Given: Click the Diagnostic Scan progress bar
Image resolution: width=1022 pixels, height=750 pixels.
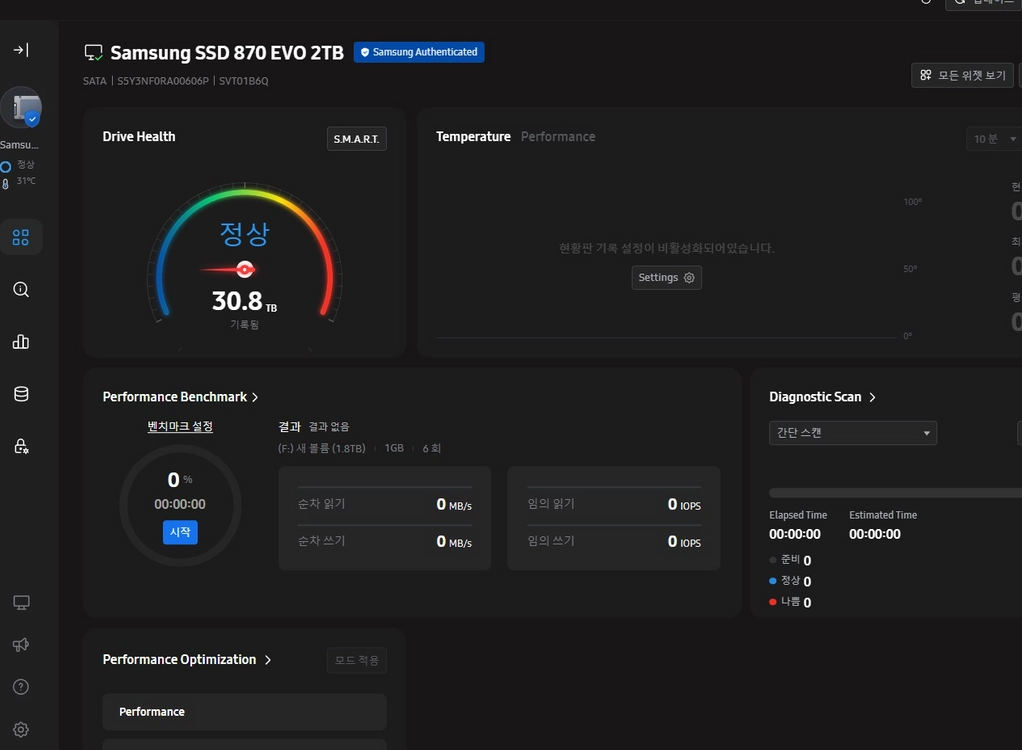Looking at the screenshot, I should 896,493.
